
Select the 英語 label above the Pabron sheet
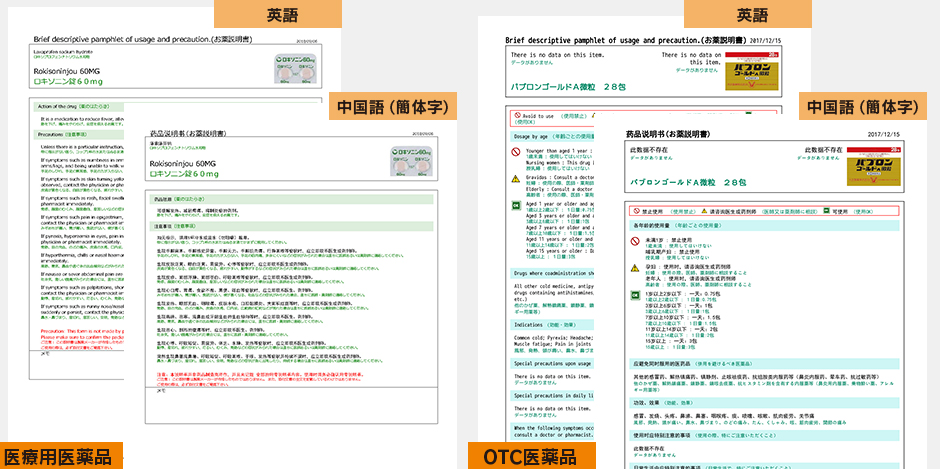click(x=748, y=14)
